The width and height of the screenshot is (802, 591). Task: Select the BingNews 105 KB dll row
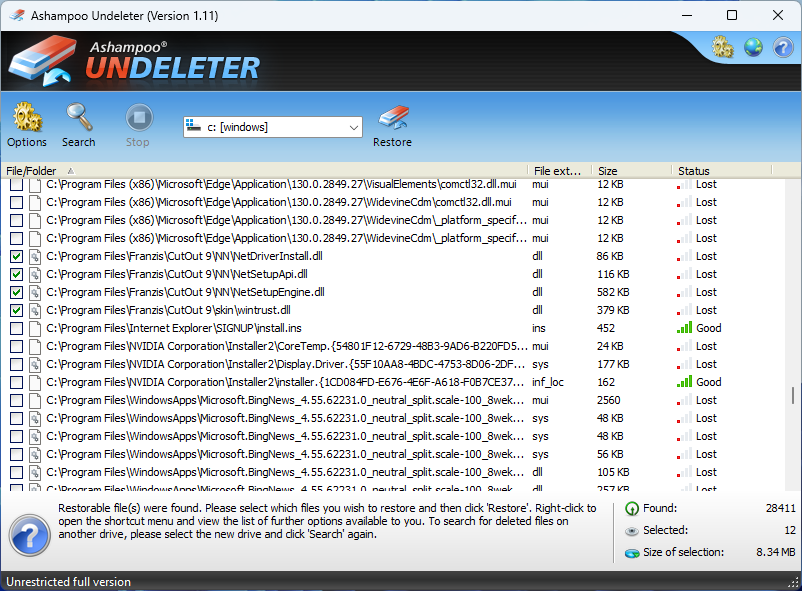pyautogui.click(x=394, y=472)
